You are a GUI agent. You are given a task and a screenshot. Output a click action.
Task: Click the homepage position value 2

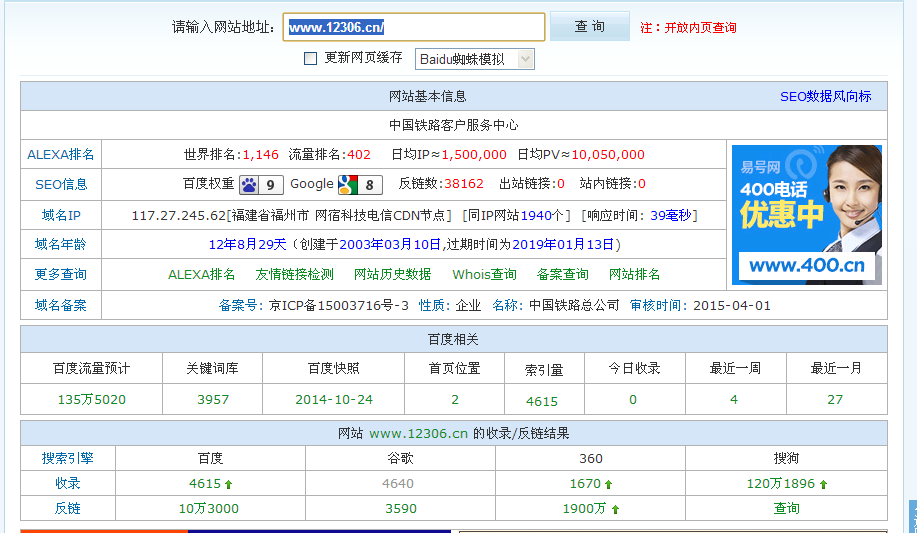(x=455, y=400)
